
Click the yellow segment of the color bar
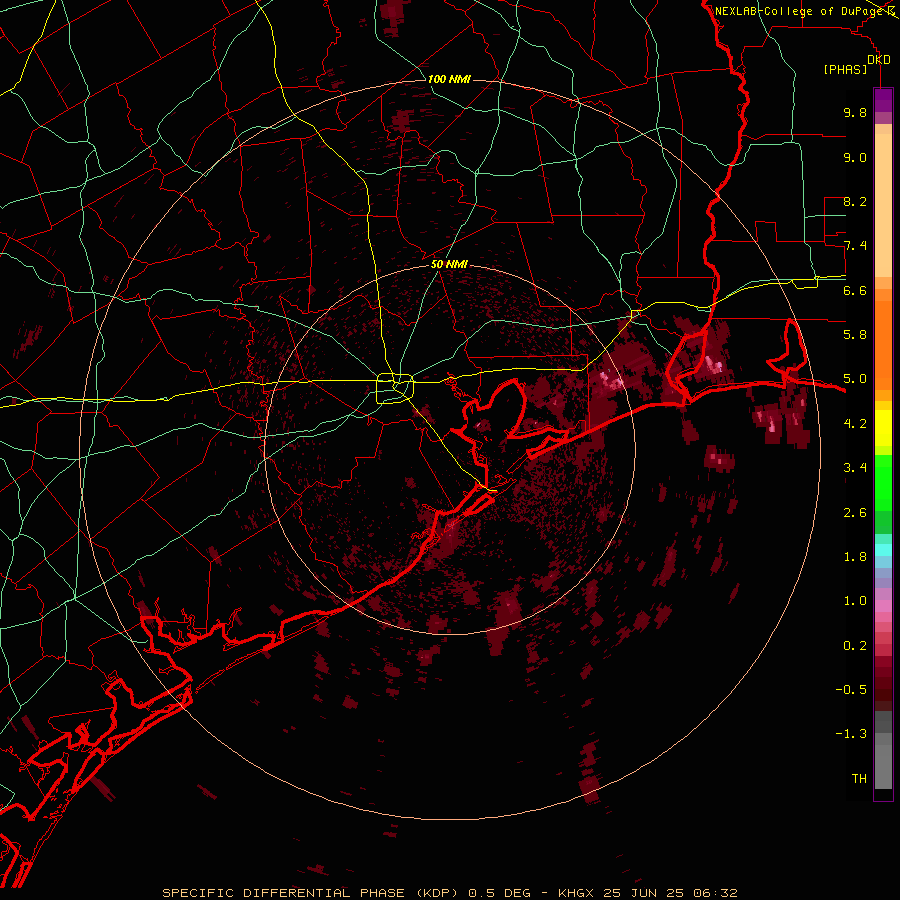click(883, 428)
